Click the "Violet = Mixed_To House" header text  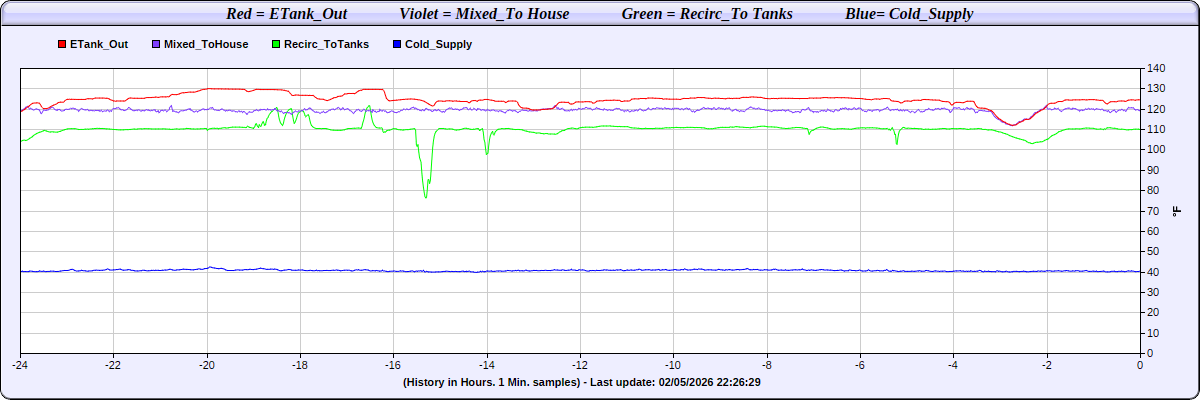coord(484,14)
